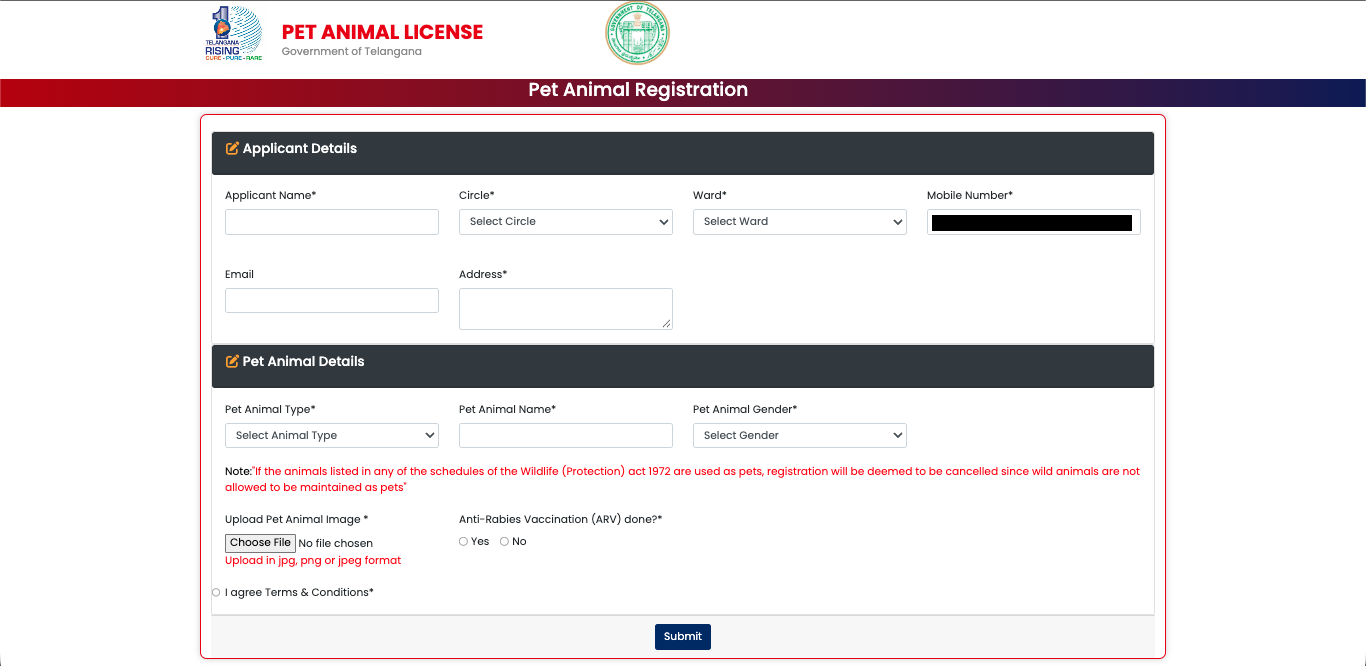1366x666 pixels.
Task: Click the Applicant Details section header
Action: click(x=683, y=153)
